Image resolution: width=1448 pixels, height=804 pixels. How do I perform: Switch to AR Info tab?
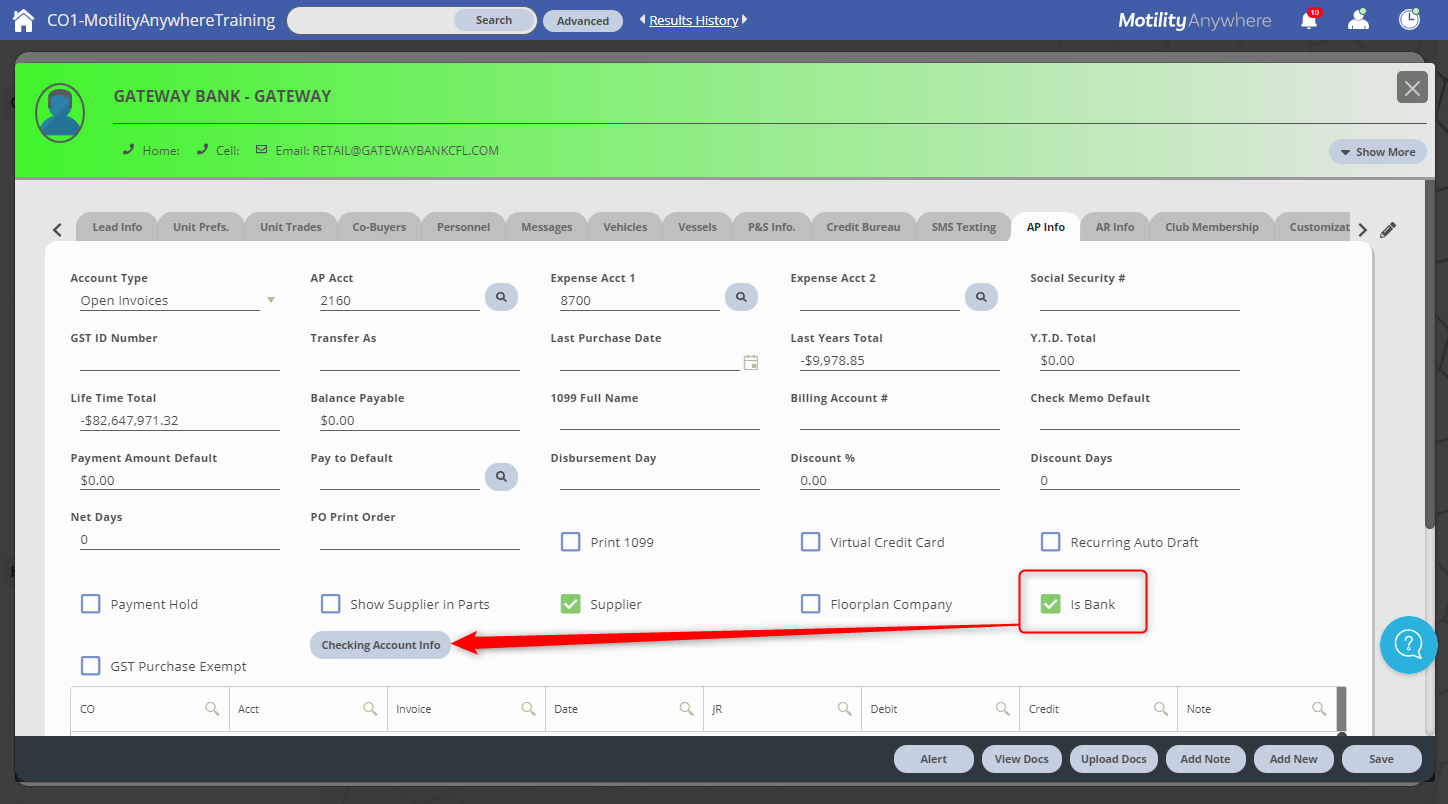[1114, 227]
